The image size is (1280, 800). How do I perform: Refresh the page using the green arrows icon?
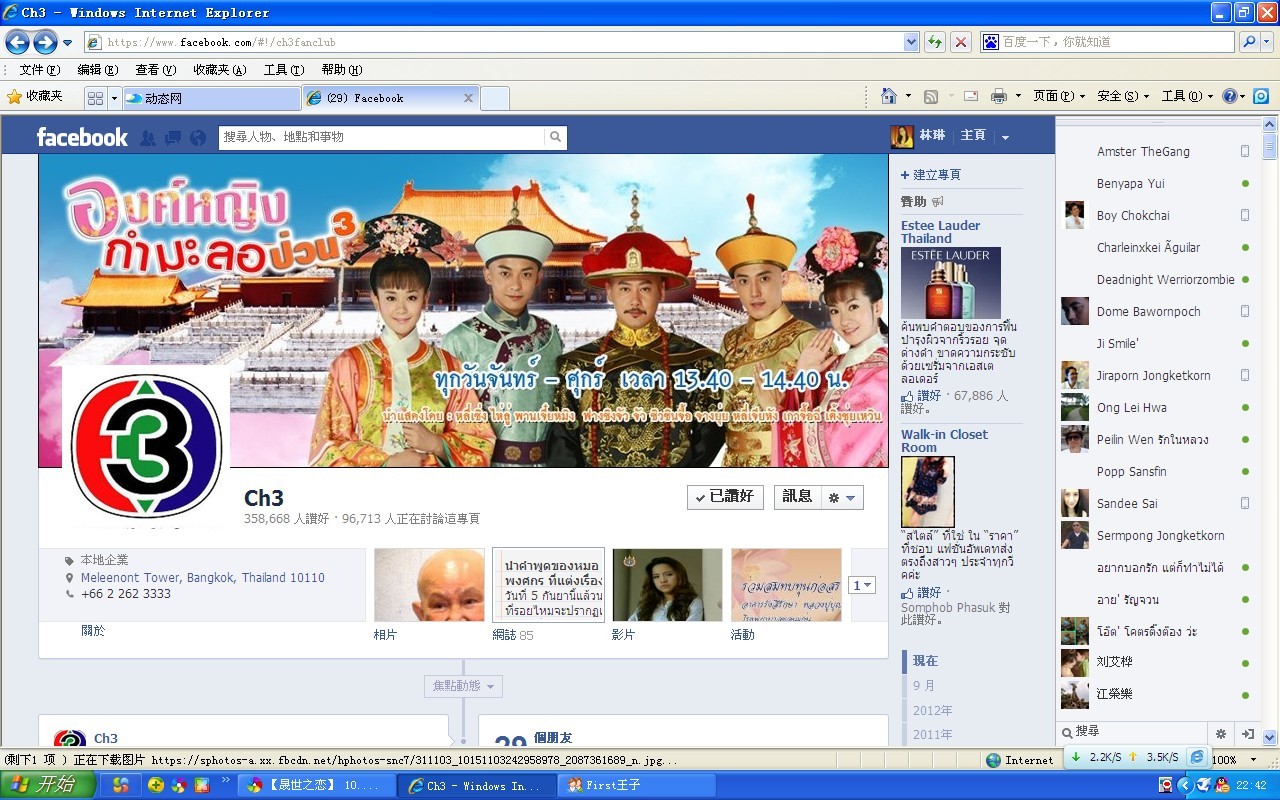coord(935,42)
